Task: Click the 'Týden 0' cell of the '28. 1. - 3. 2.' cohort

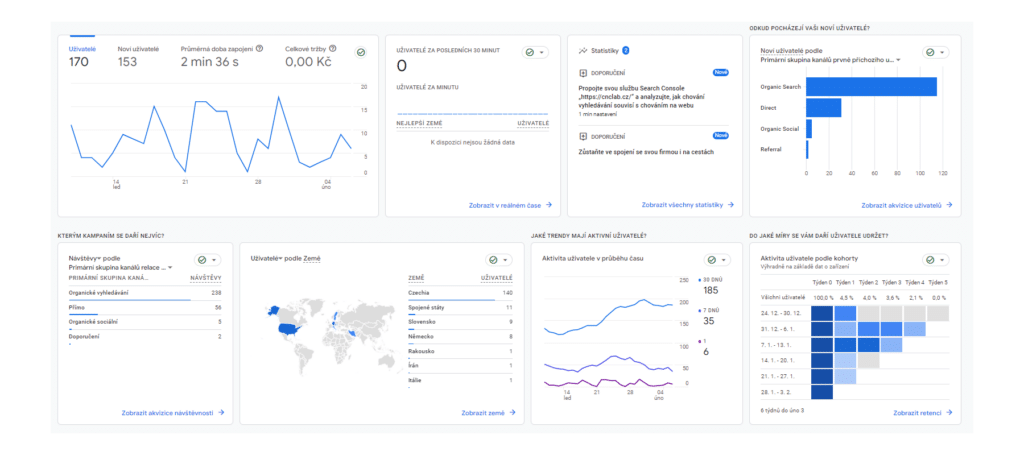Action: [822, 392]
